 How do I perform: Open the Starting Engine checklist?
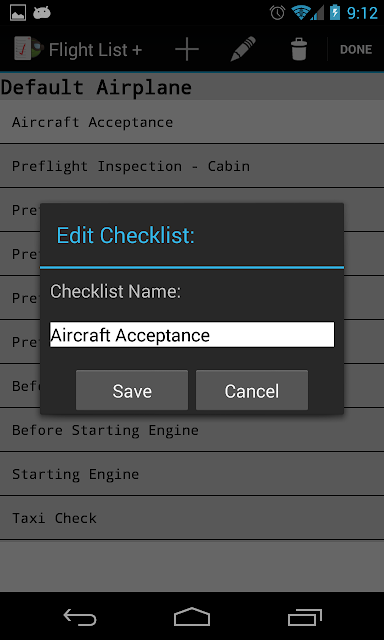(192, 474)
